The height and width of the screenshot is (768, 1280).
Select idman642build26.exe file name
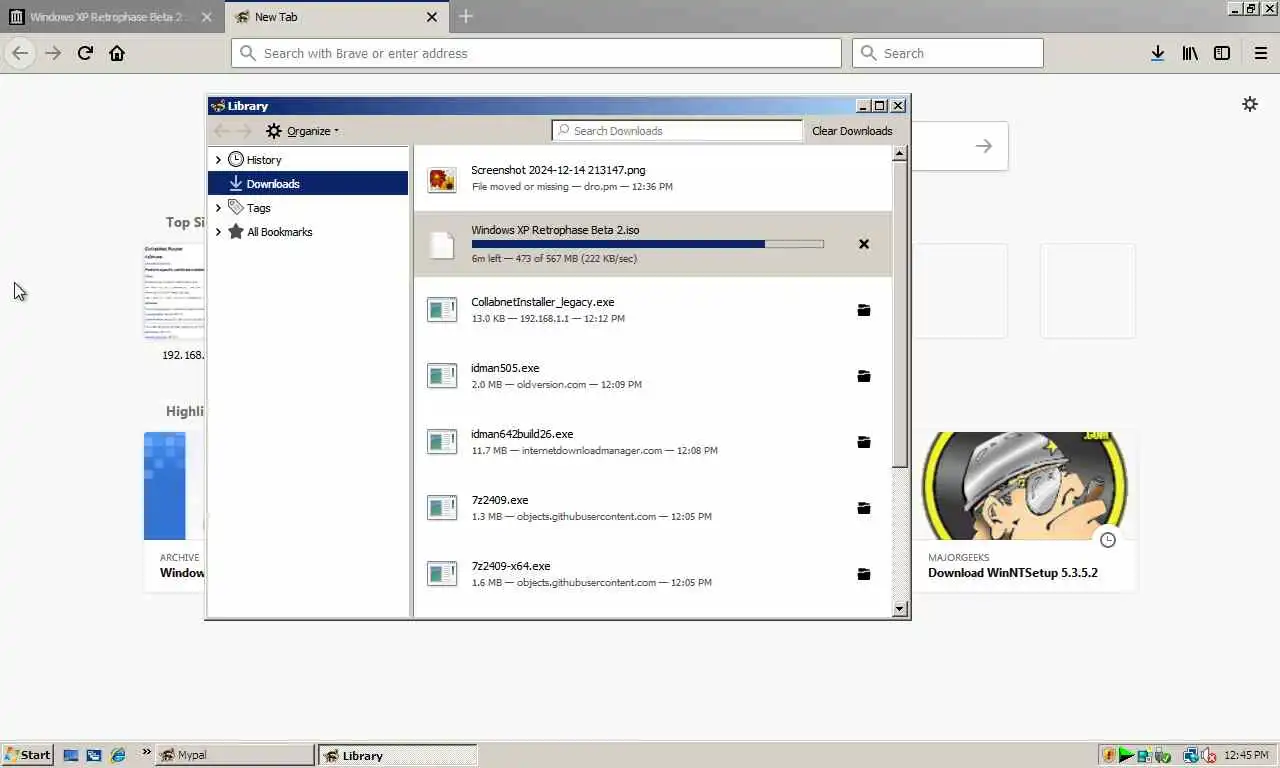[522, 434]
